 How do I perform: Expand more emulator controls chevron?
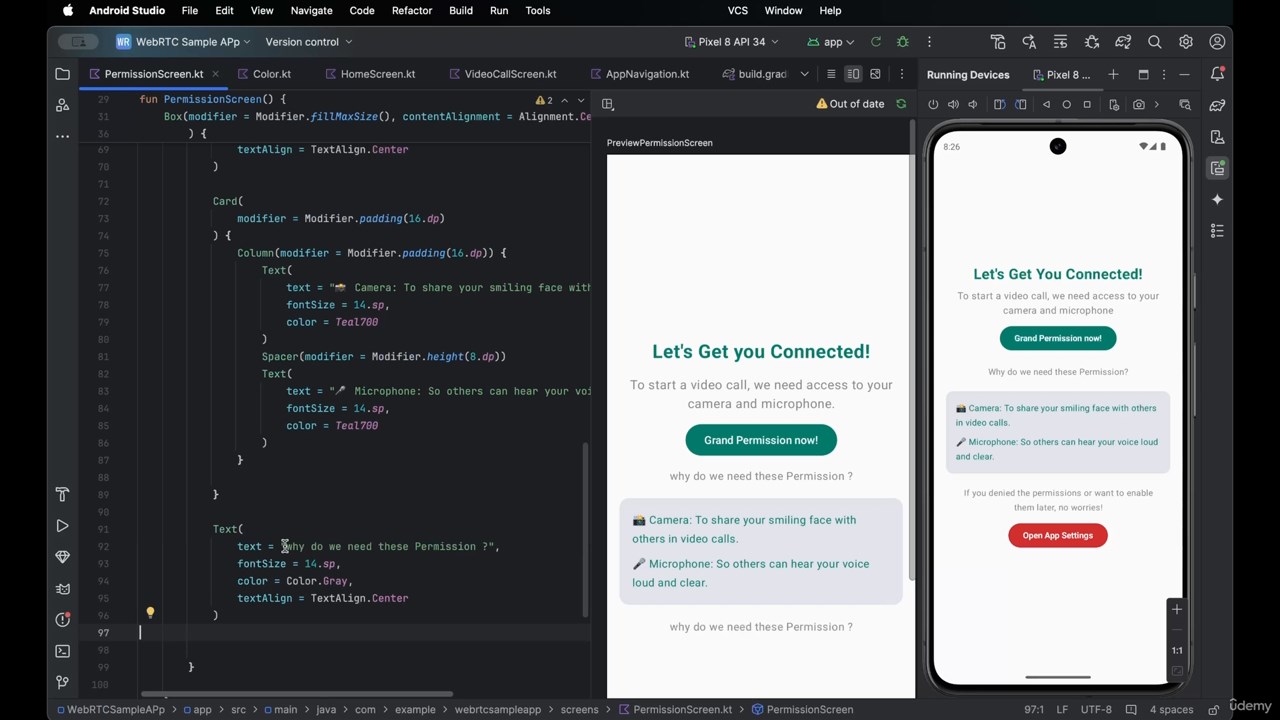(1157, 104)
